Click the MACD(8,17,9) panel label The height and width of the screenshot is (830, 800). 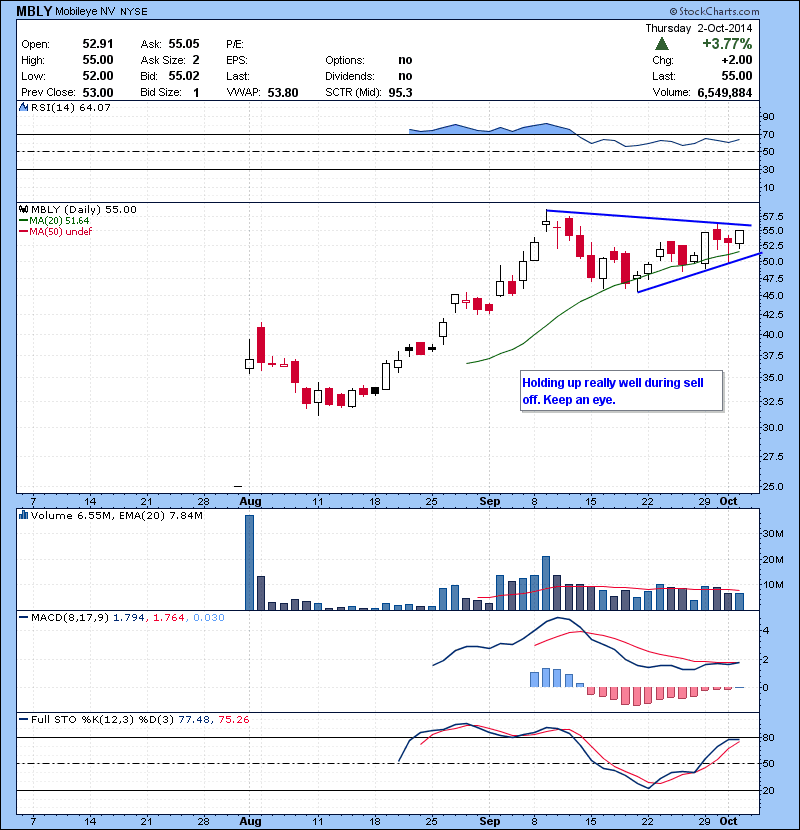coord(70,618)
